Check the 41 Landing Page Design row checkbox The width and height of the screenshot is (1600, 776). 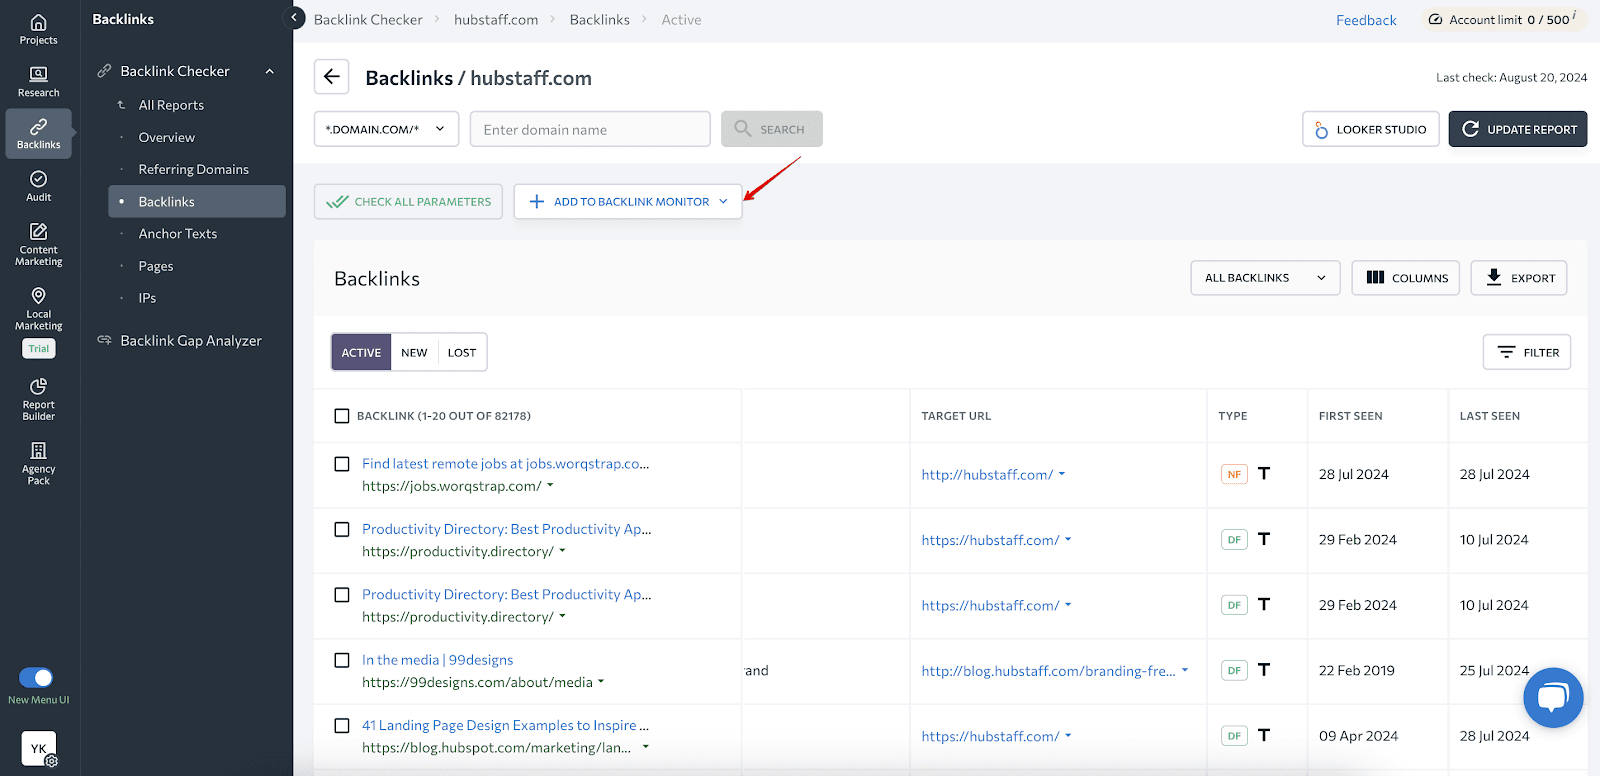342,726
